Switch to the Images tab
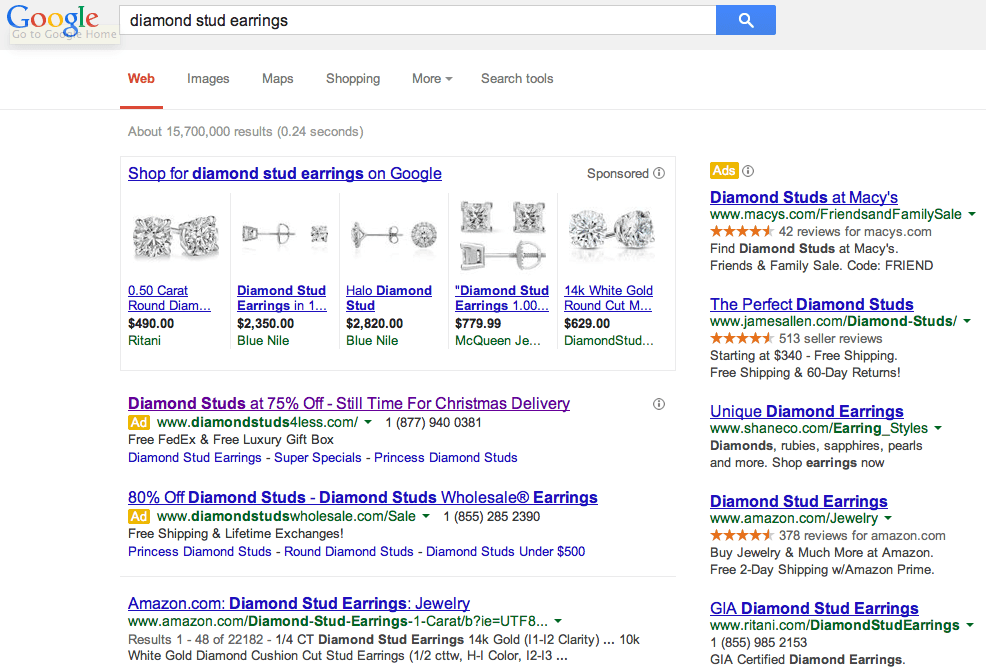This screenshot has height=669, width=986. (208, 79)
